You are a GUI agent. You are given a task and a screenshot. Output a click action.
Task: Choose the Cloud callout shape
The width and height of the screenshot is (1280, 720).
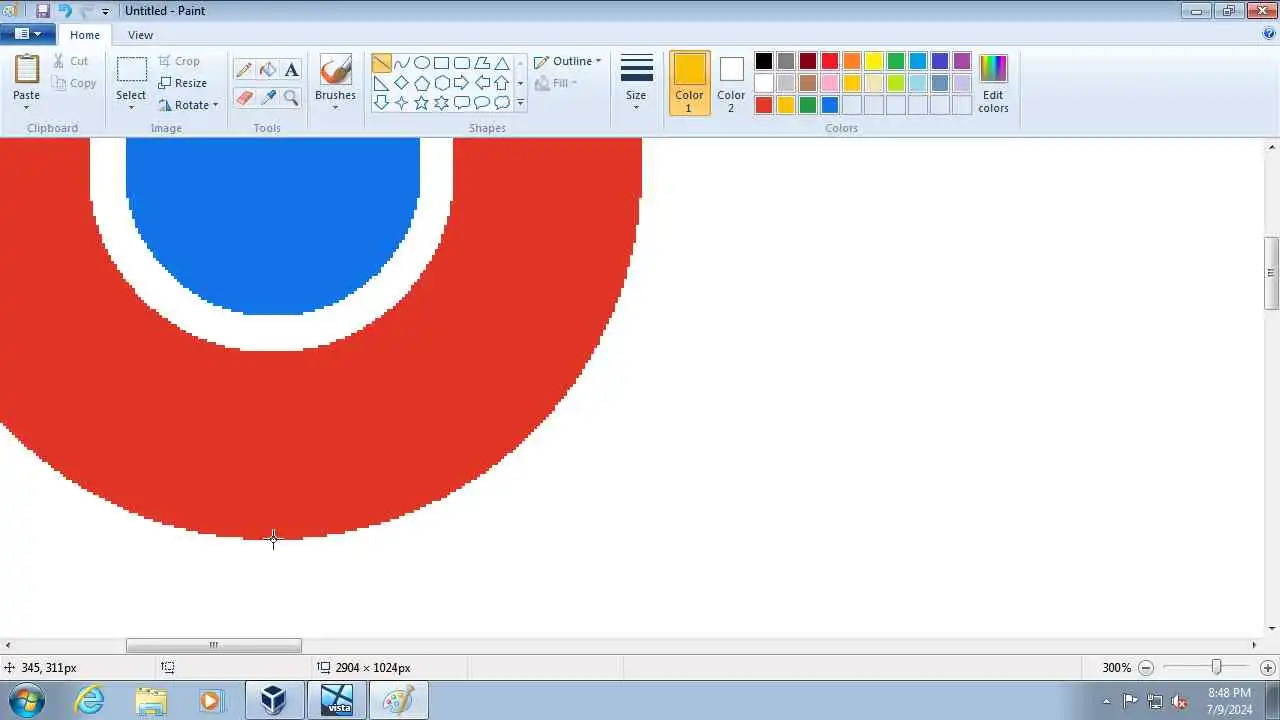point(501,103)
